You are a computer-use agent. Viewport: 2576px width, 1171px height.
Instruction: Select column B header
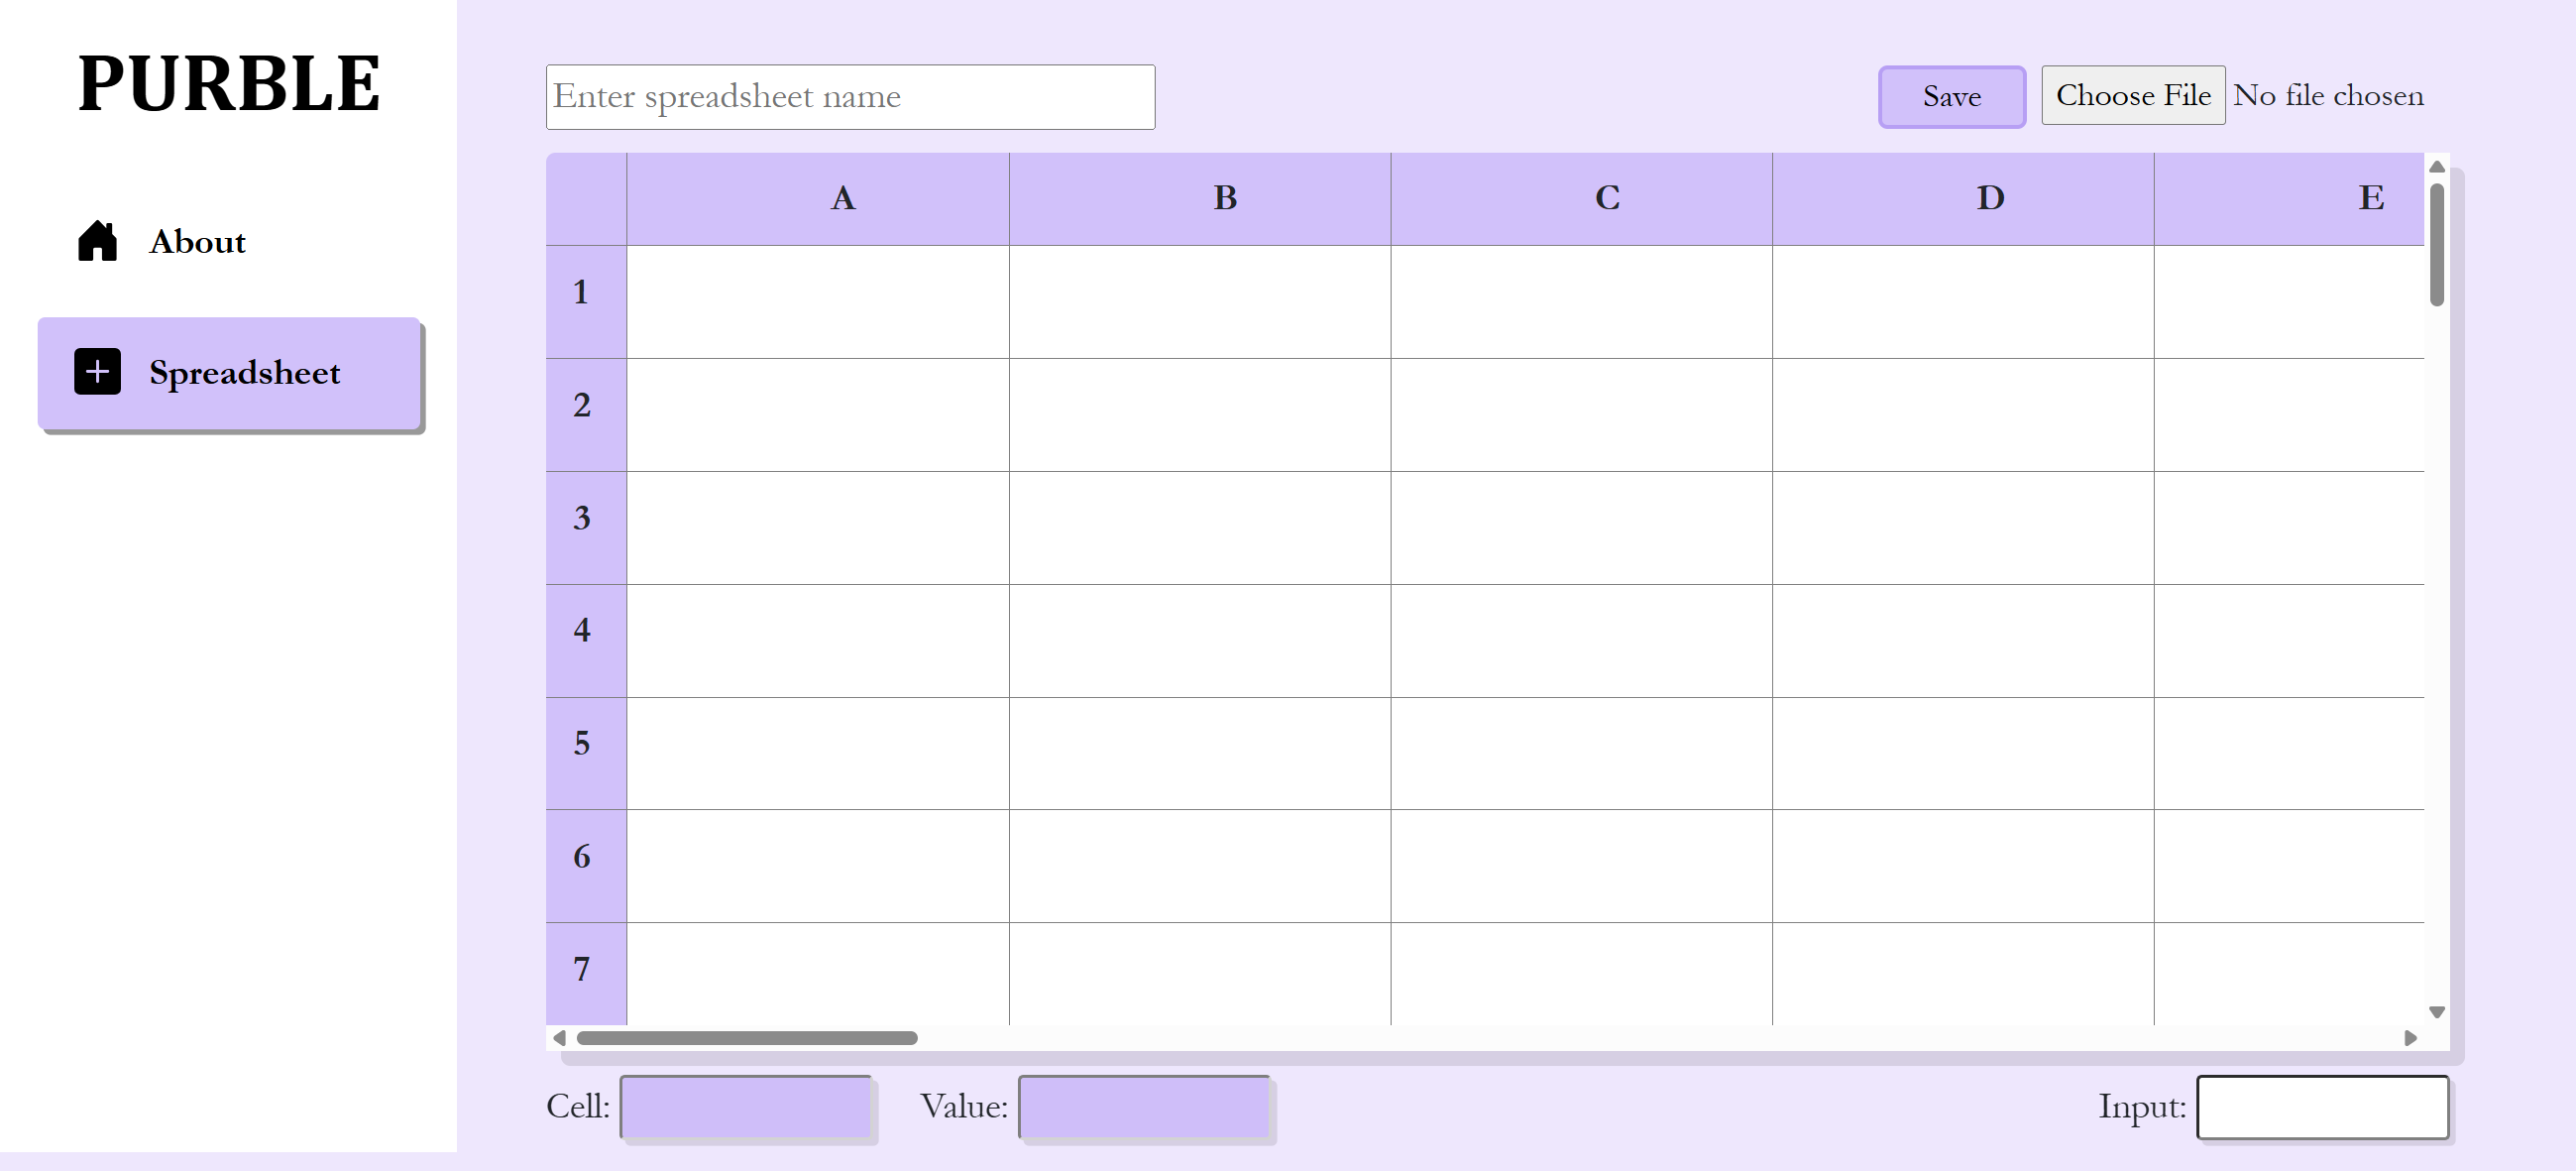pos(1225,198)
